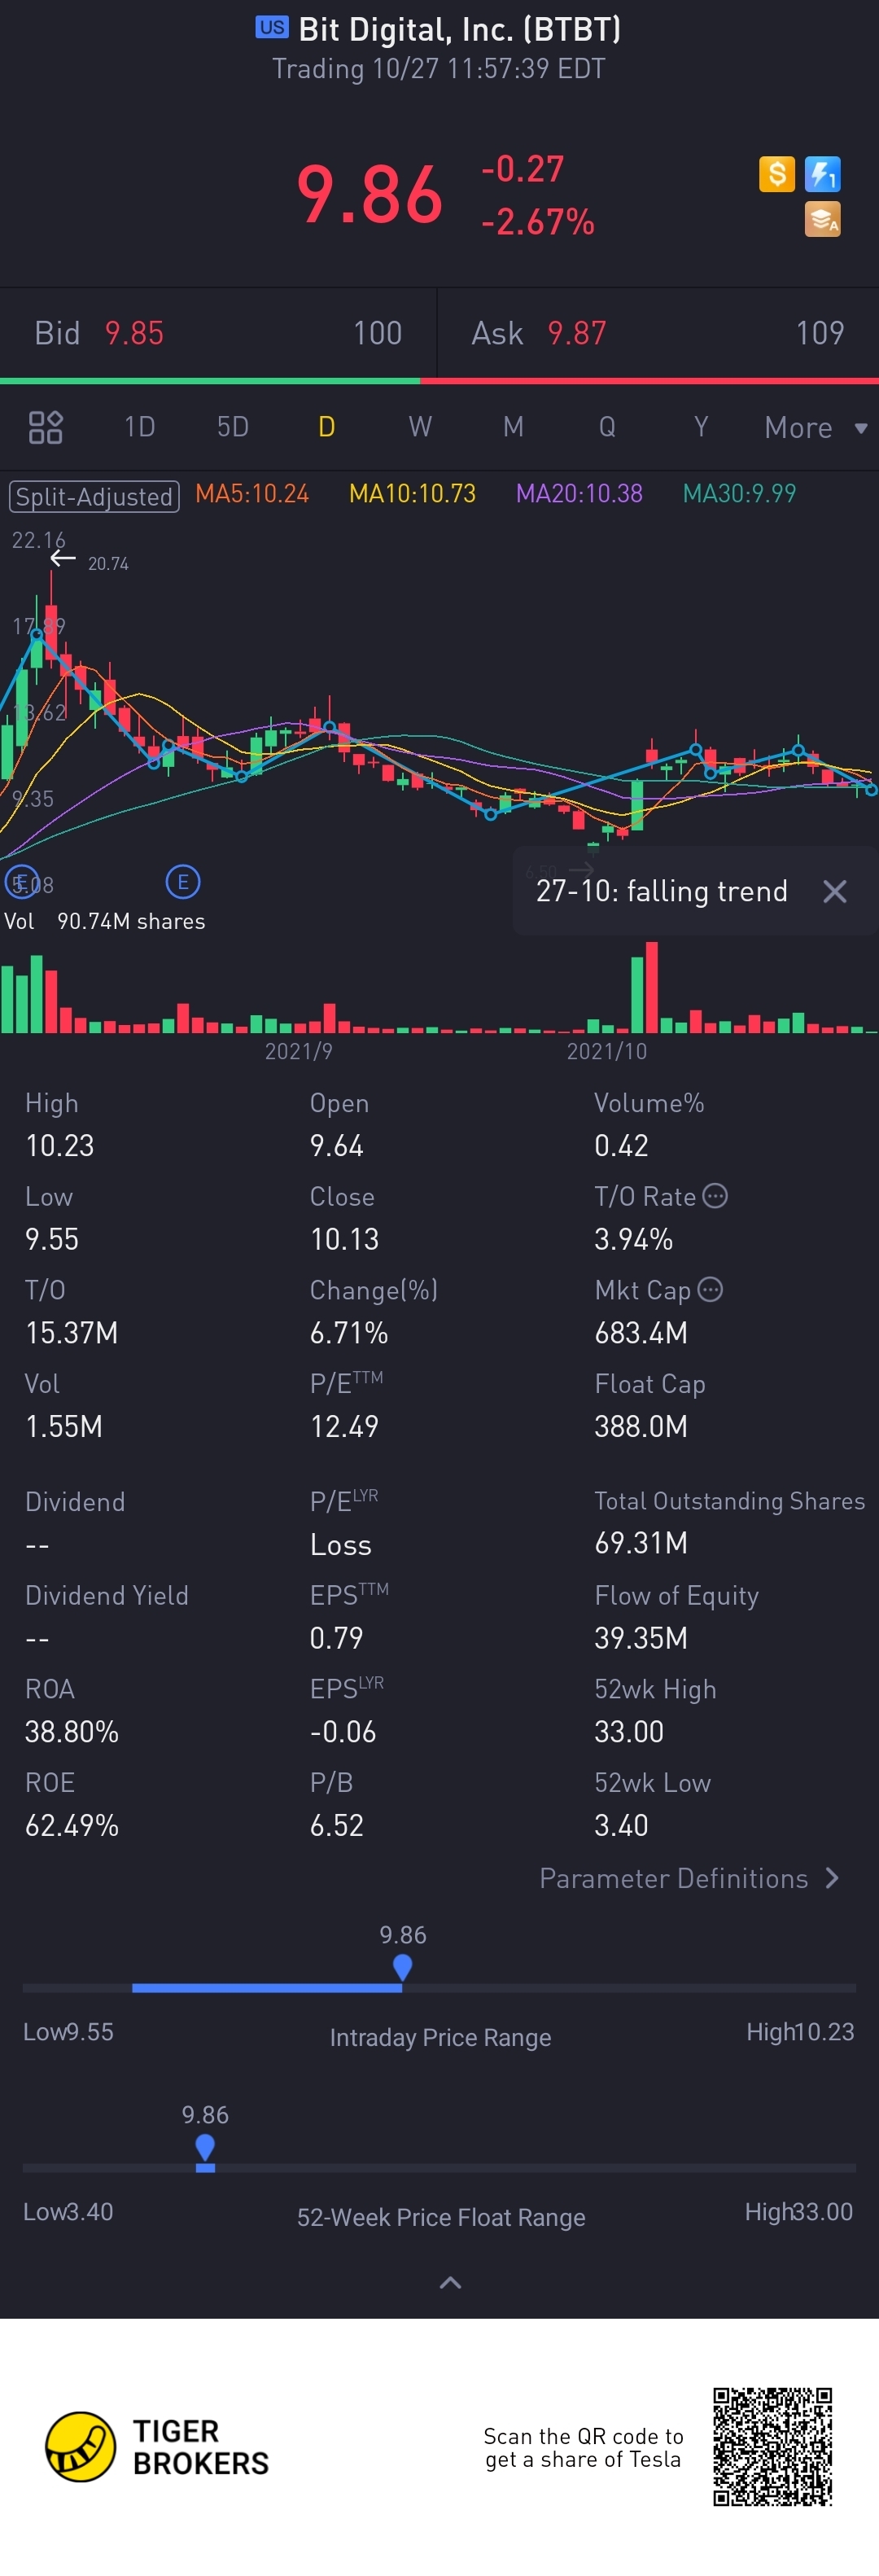Image resolution: width=879 pixels, height=2576 pixels.
Task: Switch to the 5D chart tab
Action: pyautogui.click(x=233, y=427)
